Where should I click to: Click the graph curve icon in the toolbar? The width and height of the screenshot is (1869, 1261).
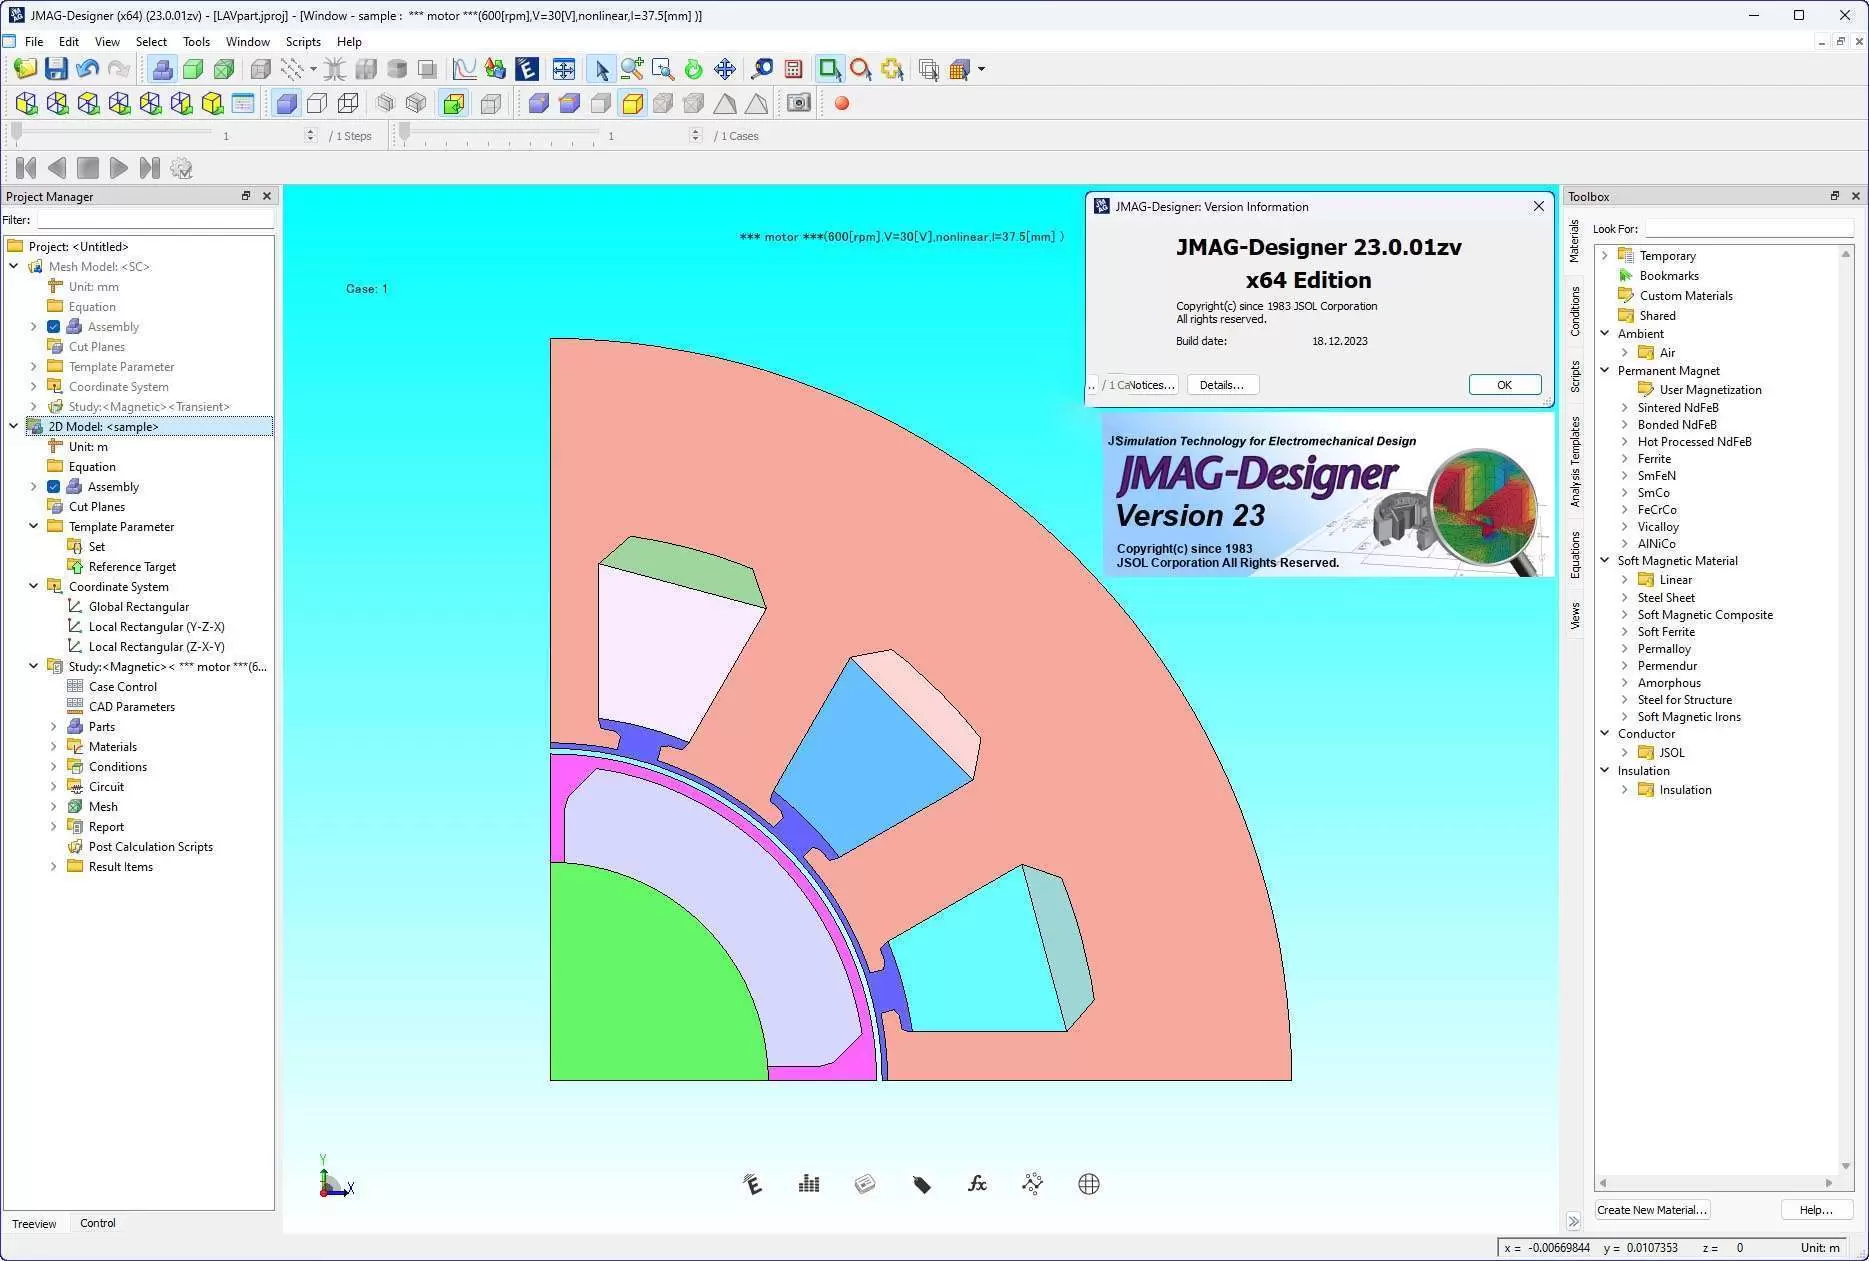coord(464,69)
